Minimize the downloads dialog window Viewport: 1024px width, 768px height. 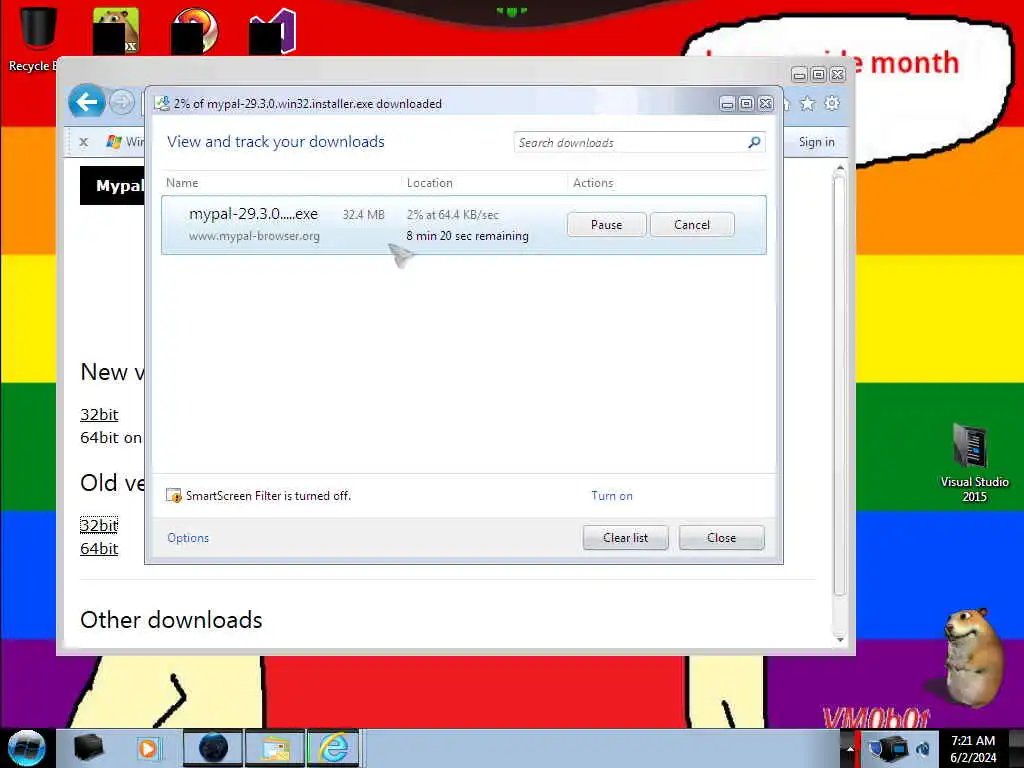(x=727, y=103)
